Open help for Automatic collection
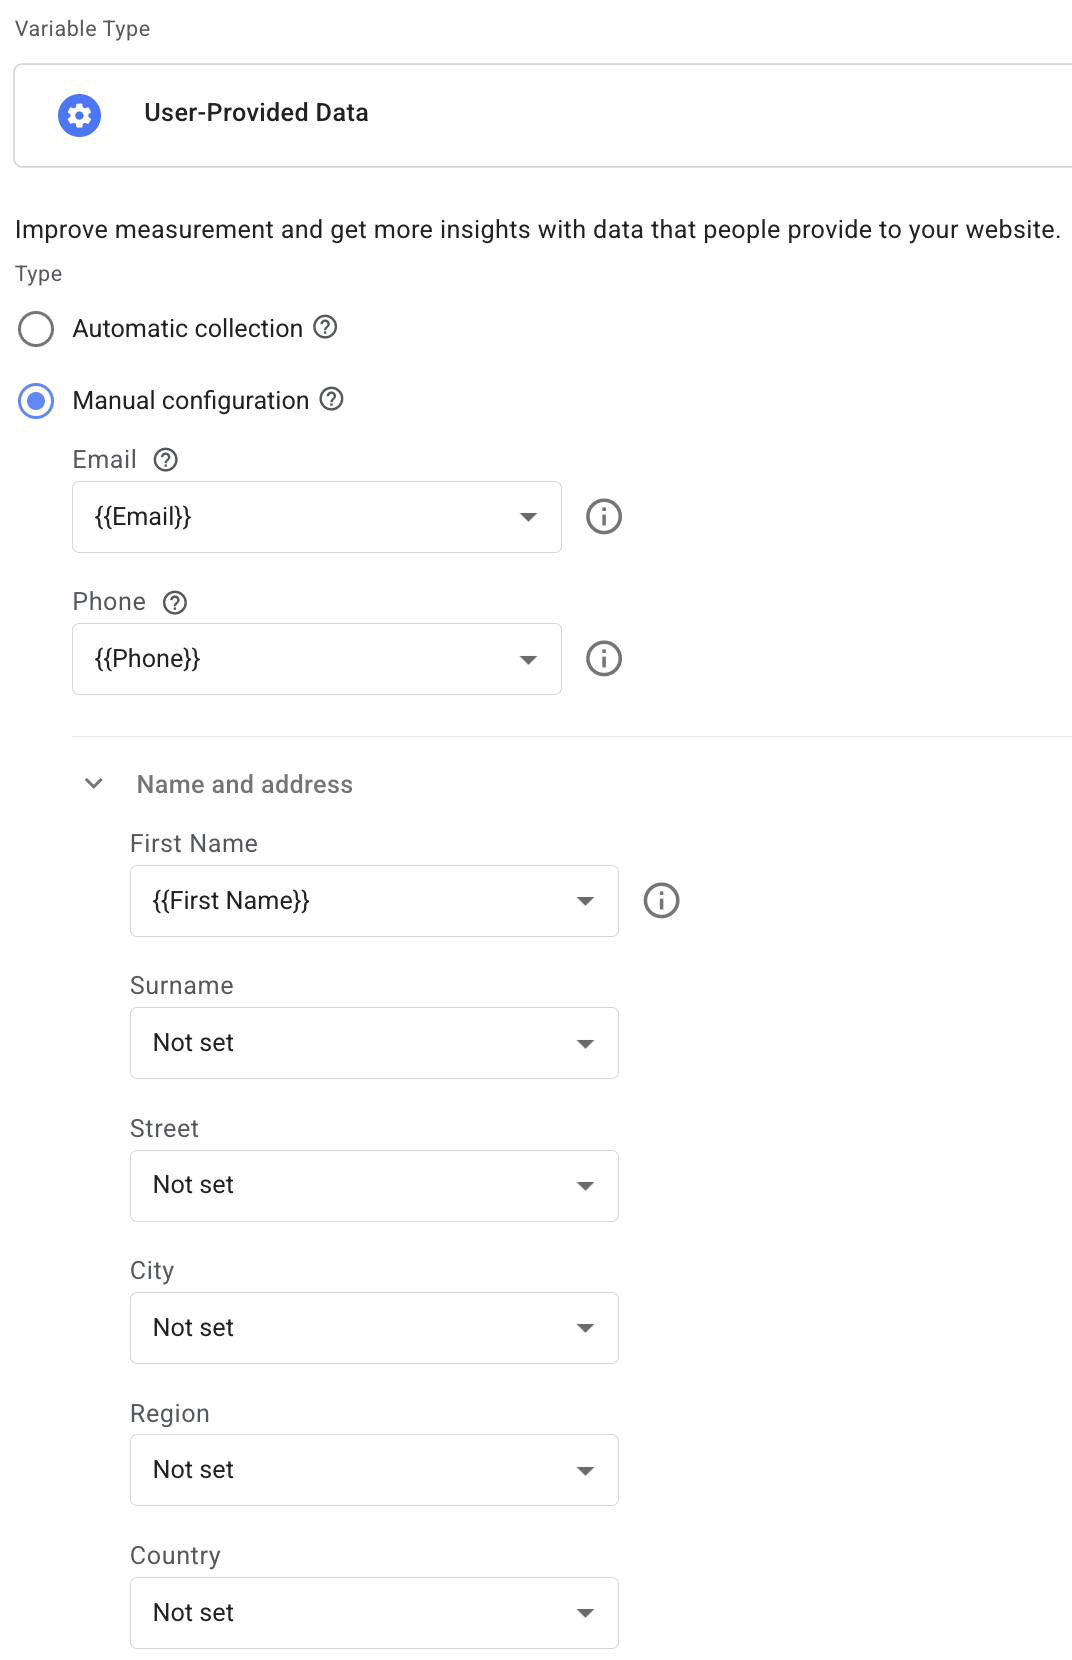This screenshot has width=1072, height=1660. pos(325,327)
